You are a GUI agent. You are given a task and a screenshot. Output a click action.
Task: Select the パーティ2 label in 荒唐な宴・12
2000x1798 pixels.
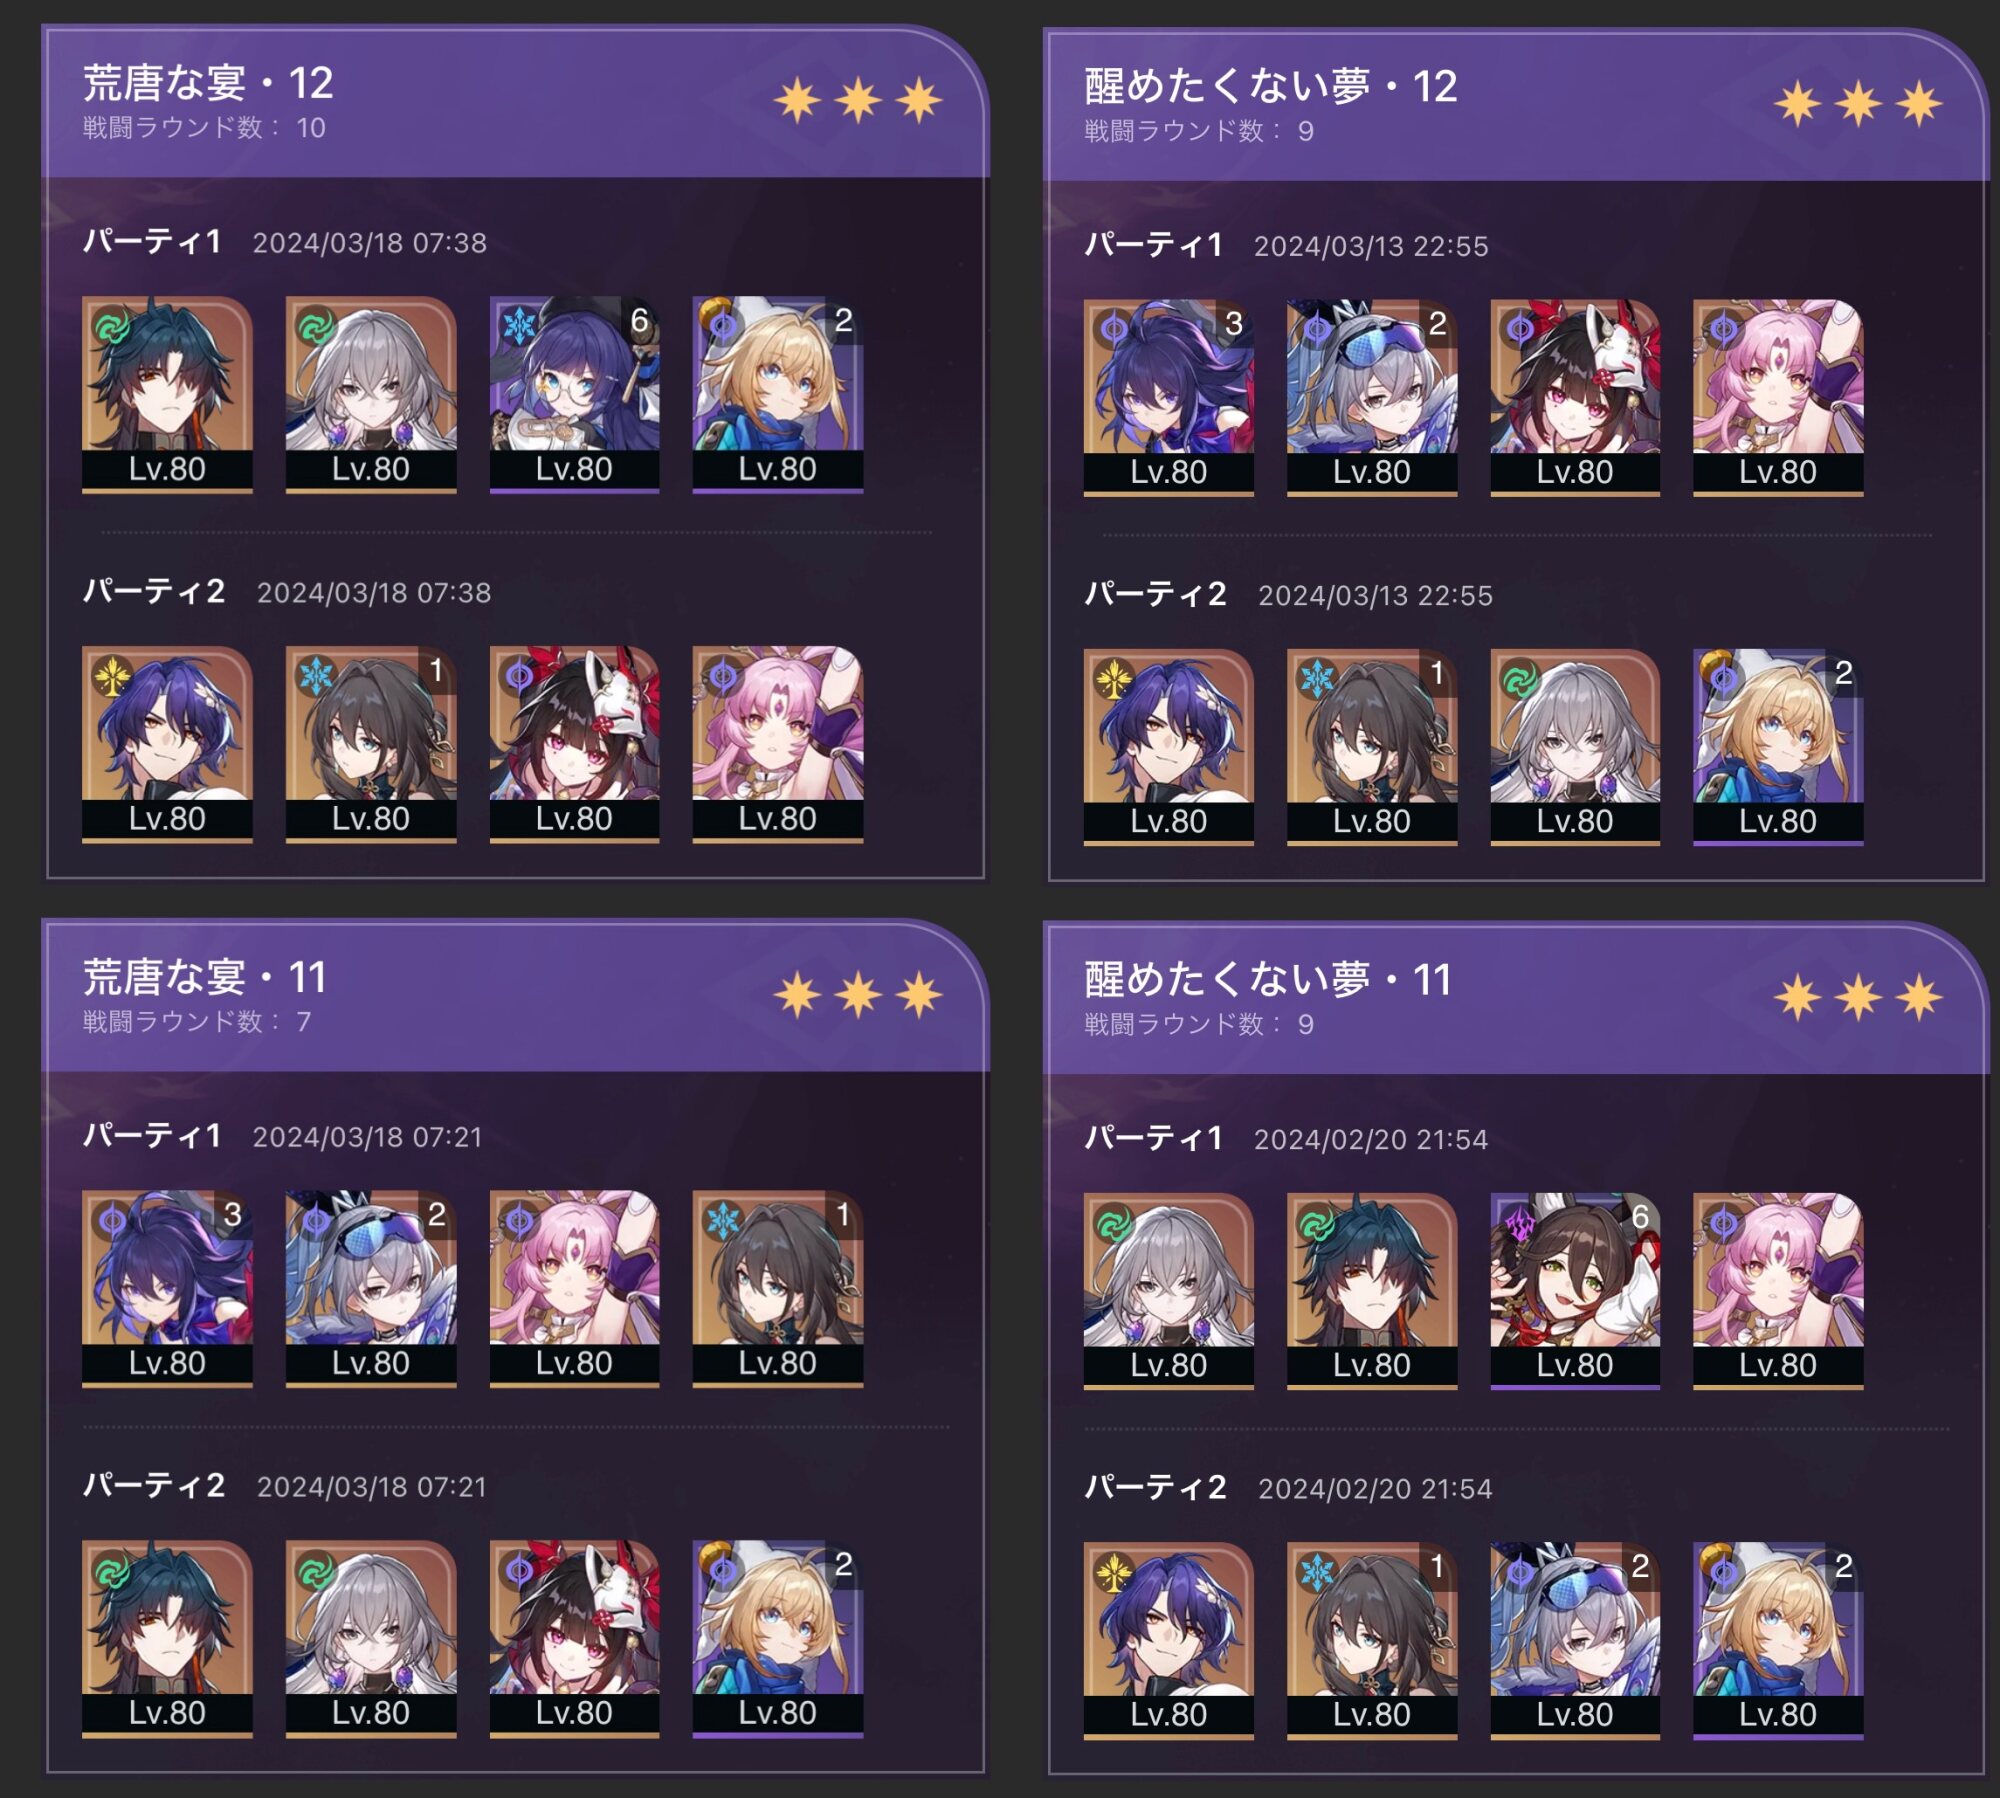click(x=154, y=591)
